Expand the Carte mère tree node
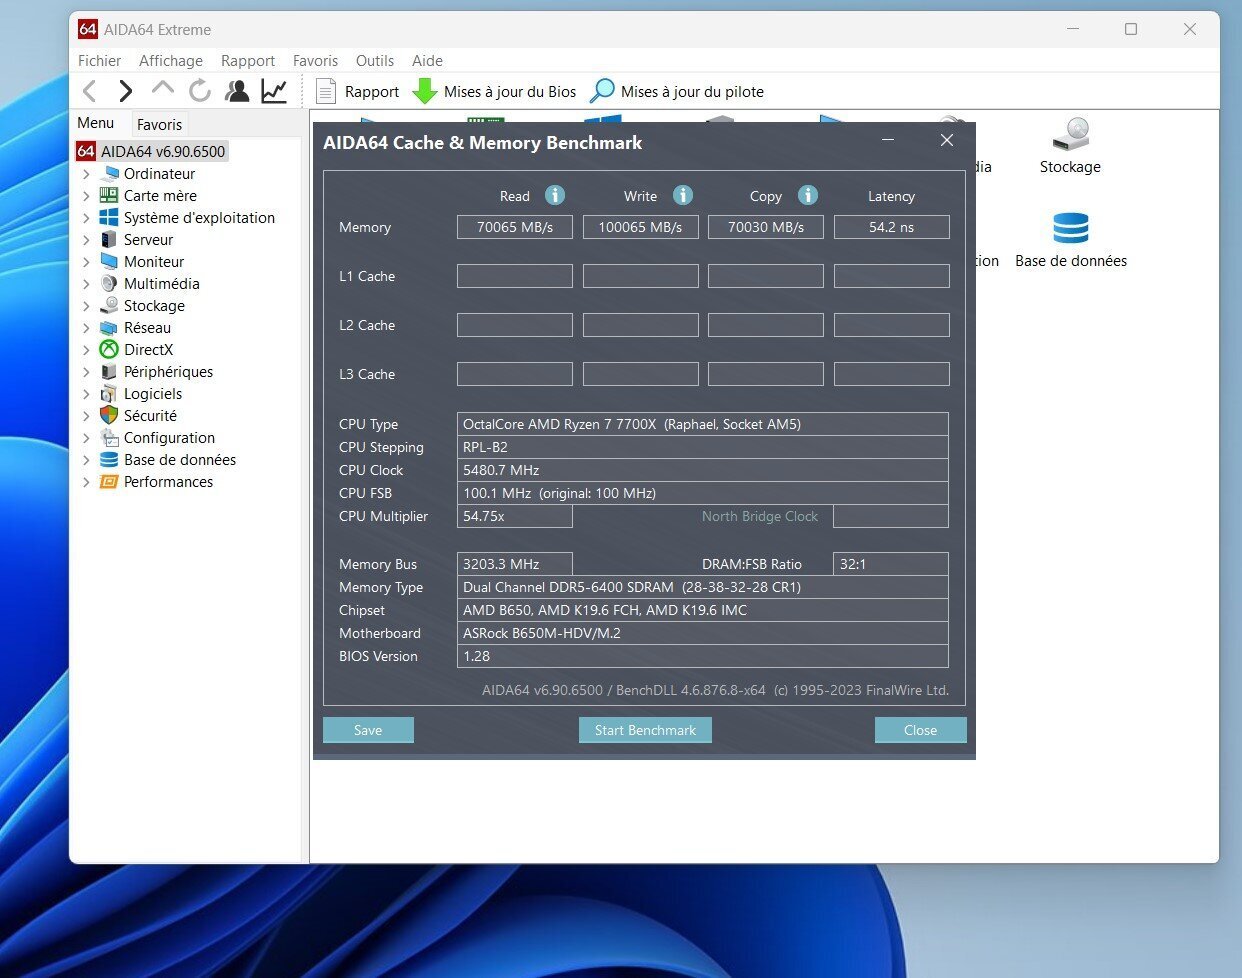The width and height of the screenshot is (1242, 978). (x=86, y=196)
